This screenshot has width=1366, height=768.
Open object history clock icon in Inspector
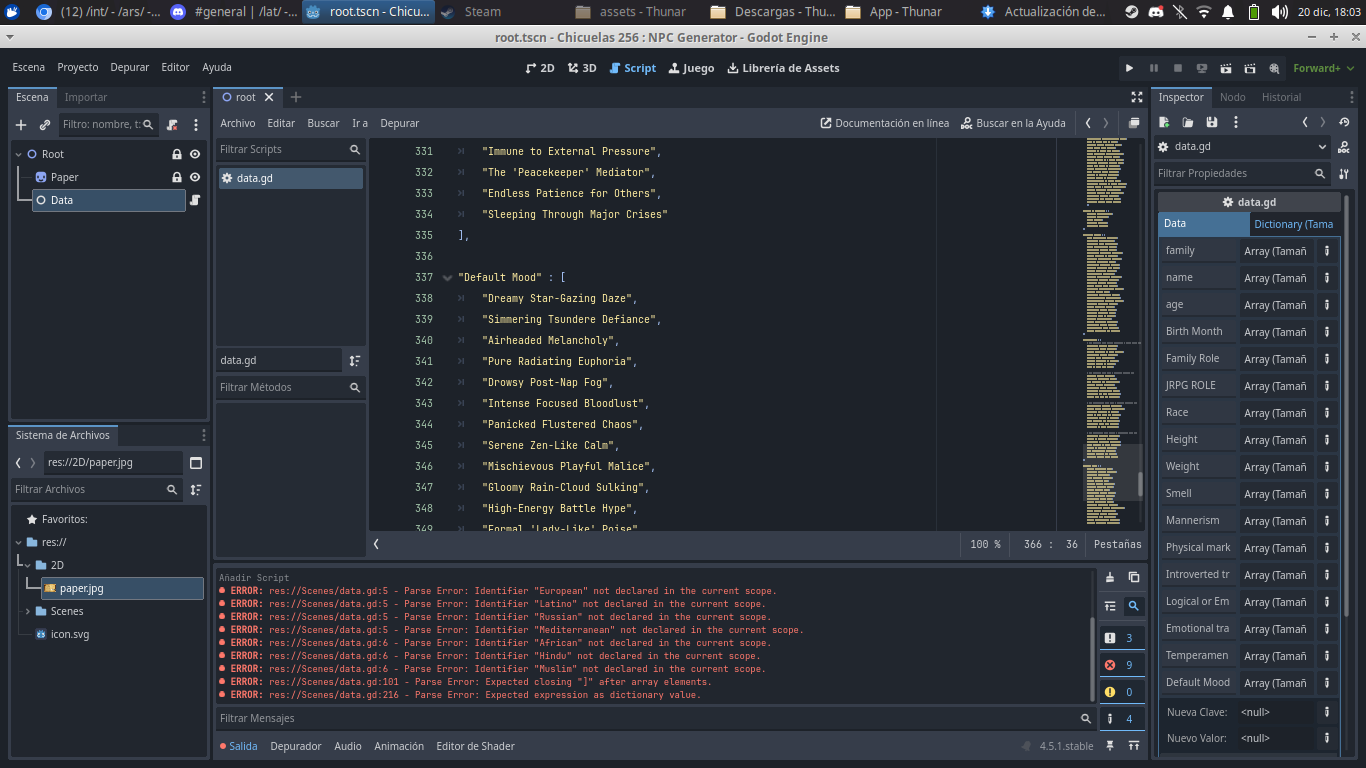pyautogui.click(x=1343, y=122)
